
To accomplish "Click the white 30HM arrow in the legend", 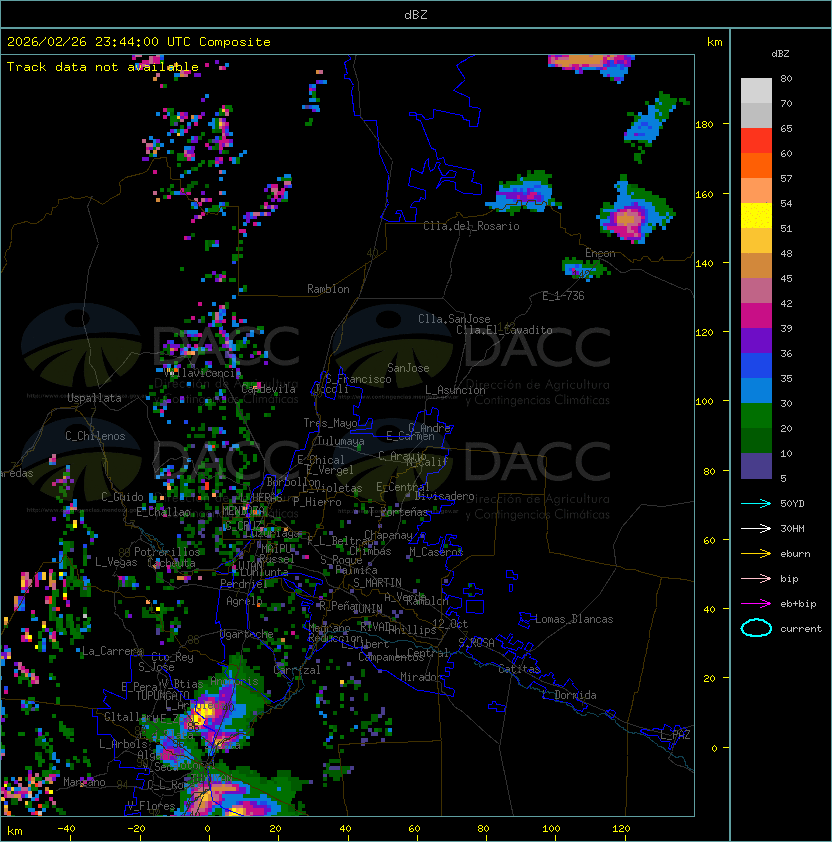I will click(756, 528).
